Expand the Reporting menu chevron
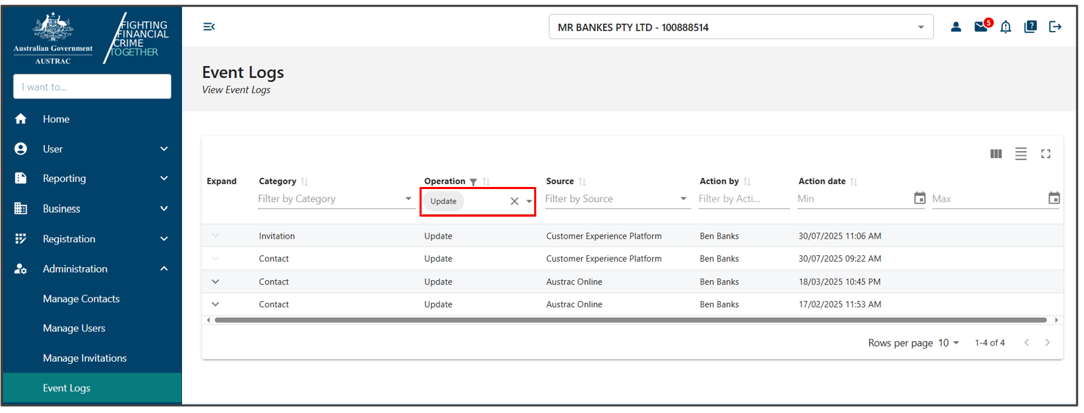The image size is (1084, 413). tap(164, 178)
